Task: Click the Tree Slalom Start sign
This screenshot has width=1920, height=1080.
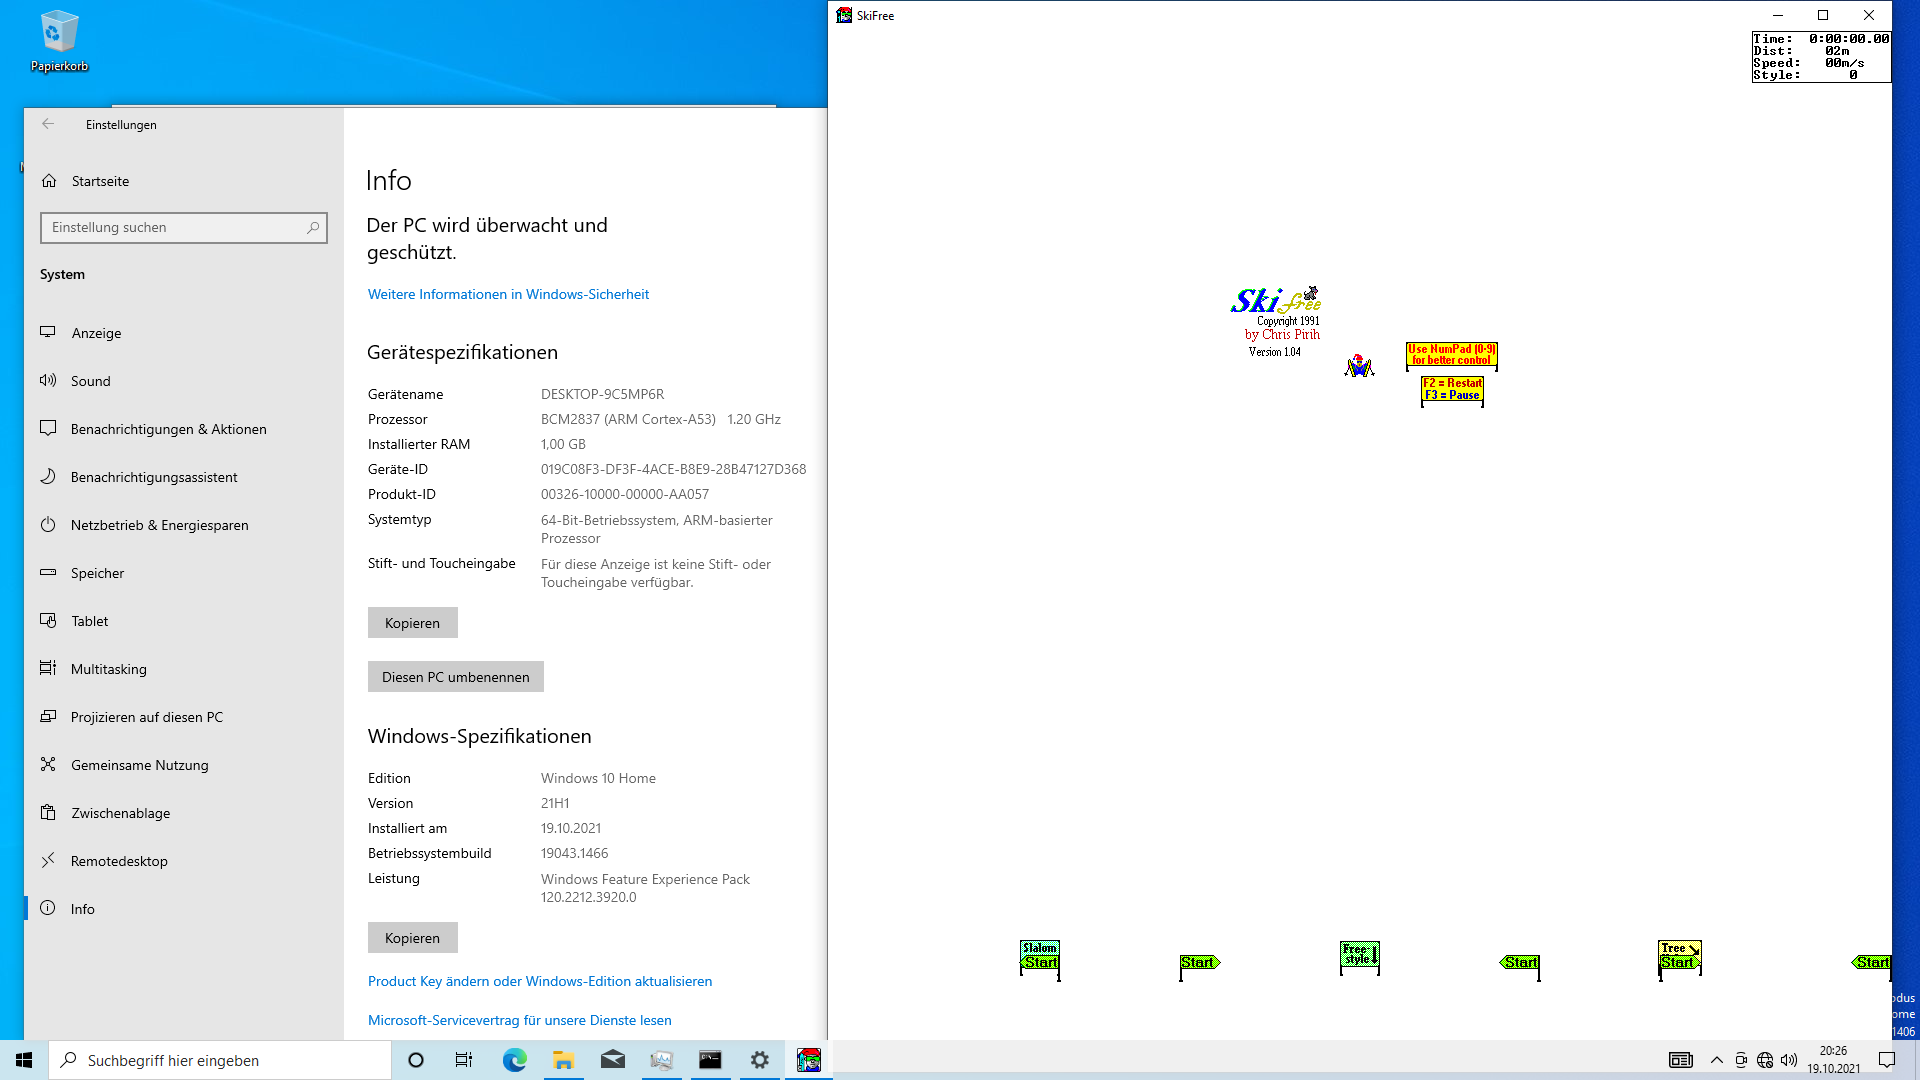Action: [x=1679, y=955]
